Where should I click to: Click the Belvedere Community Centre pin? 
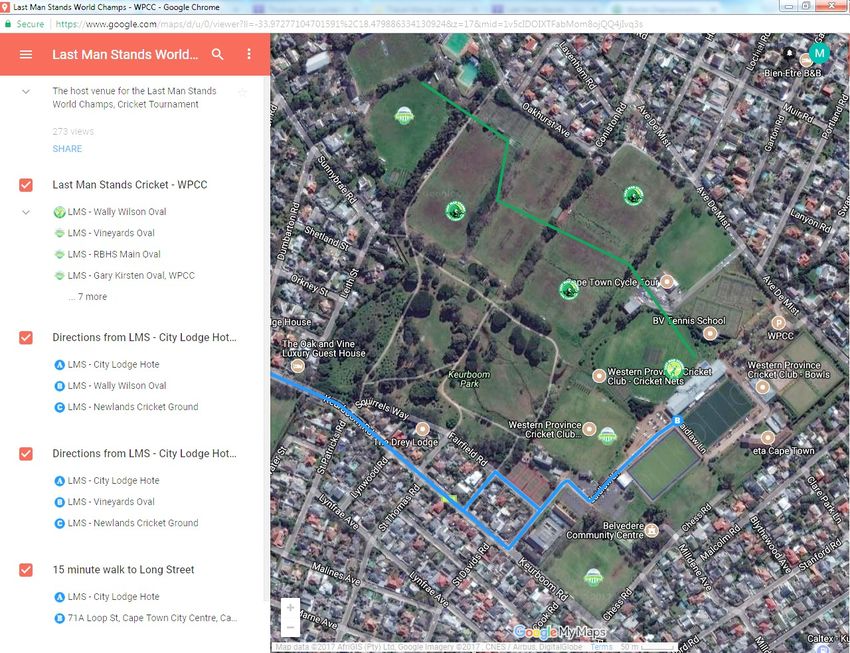[652, 530]
